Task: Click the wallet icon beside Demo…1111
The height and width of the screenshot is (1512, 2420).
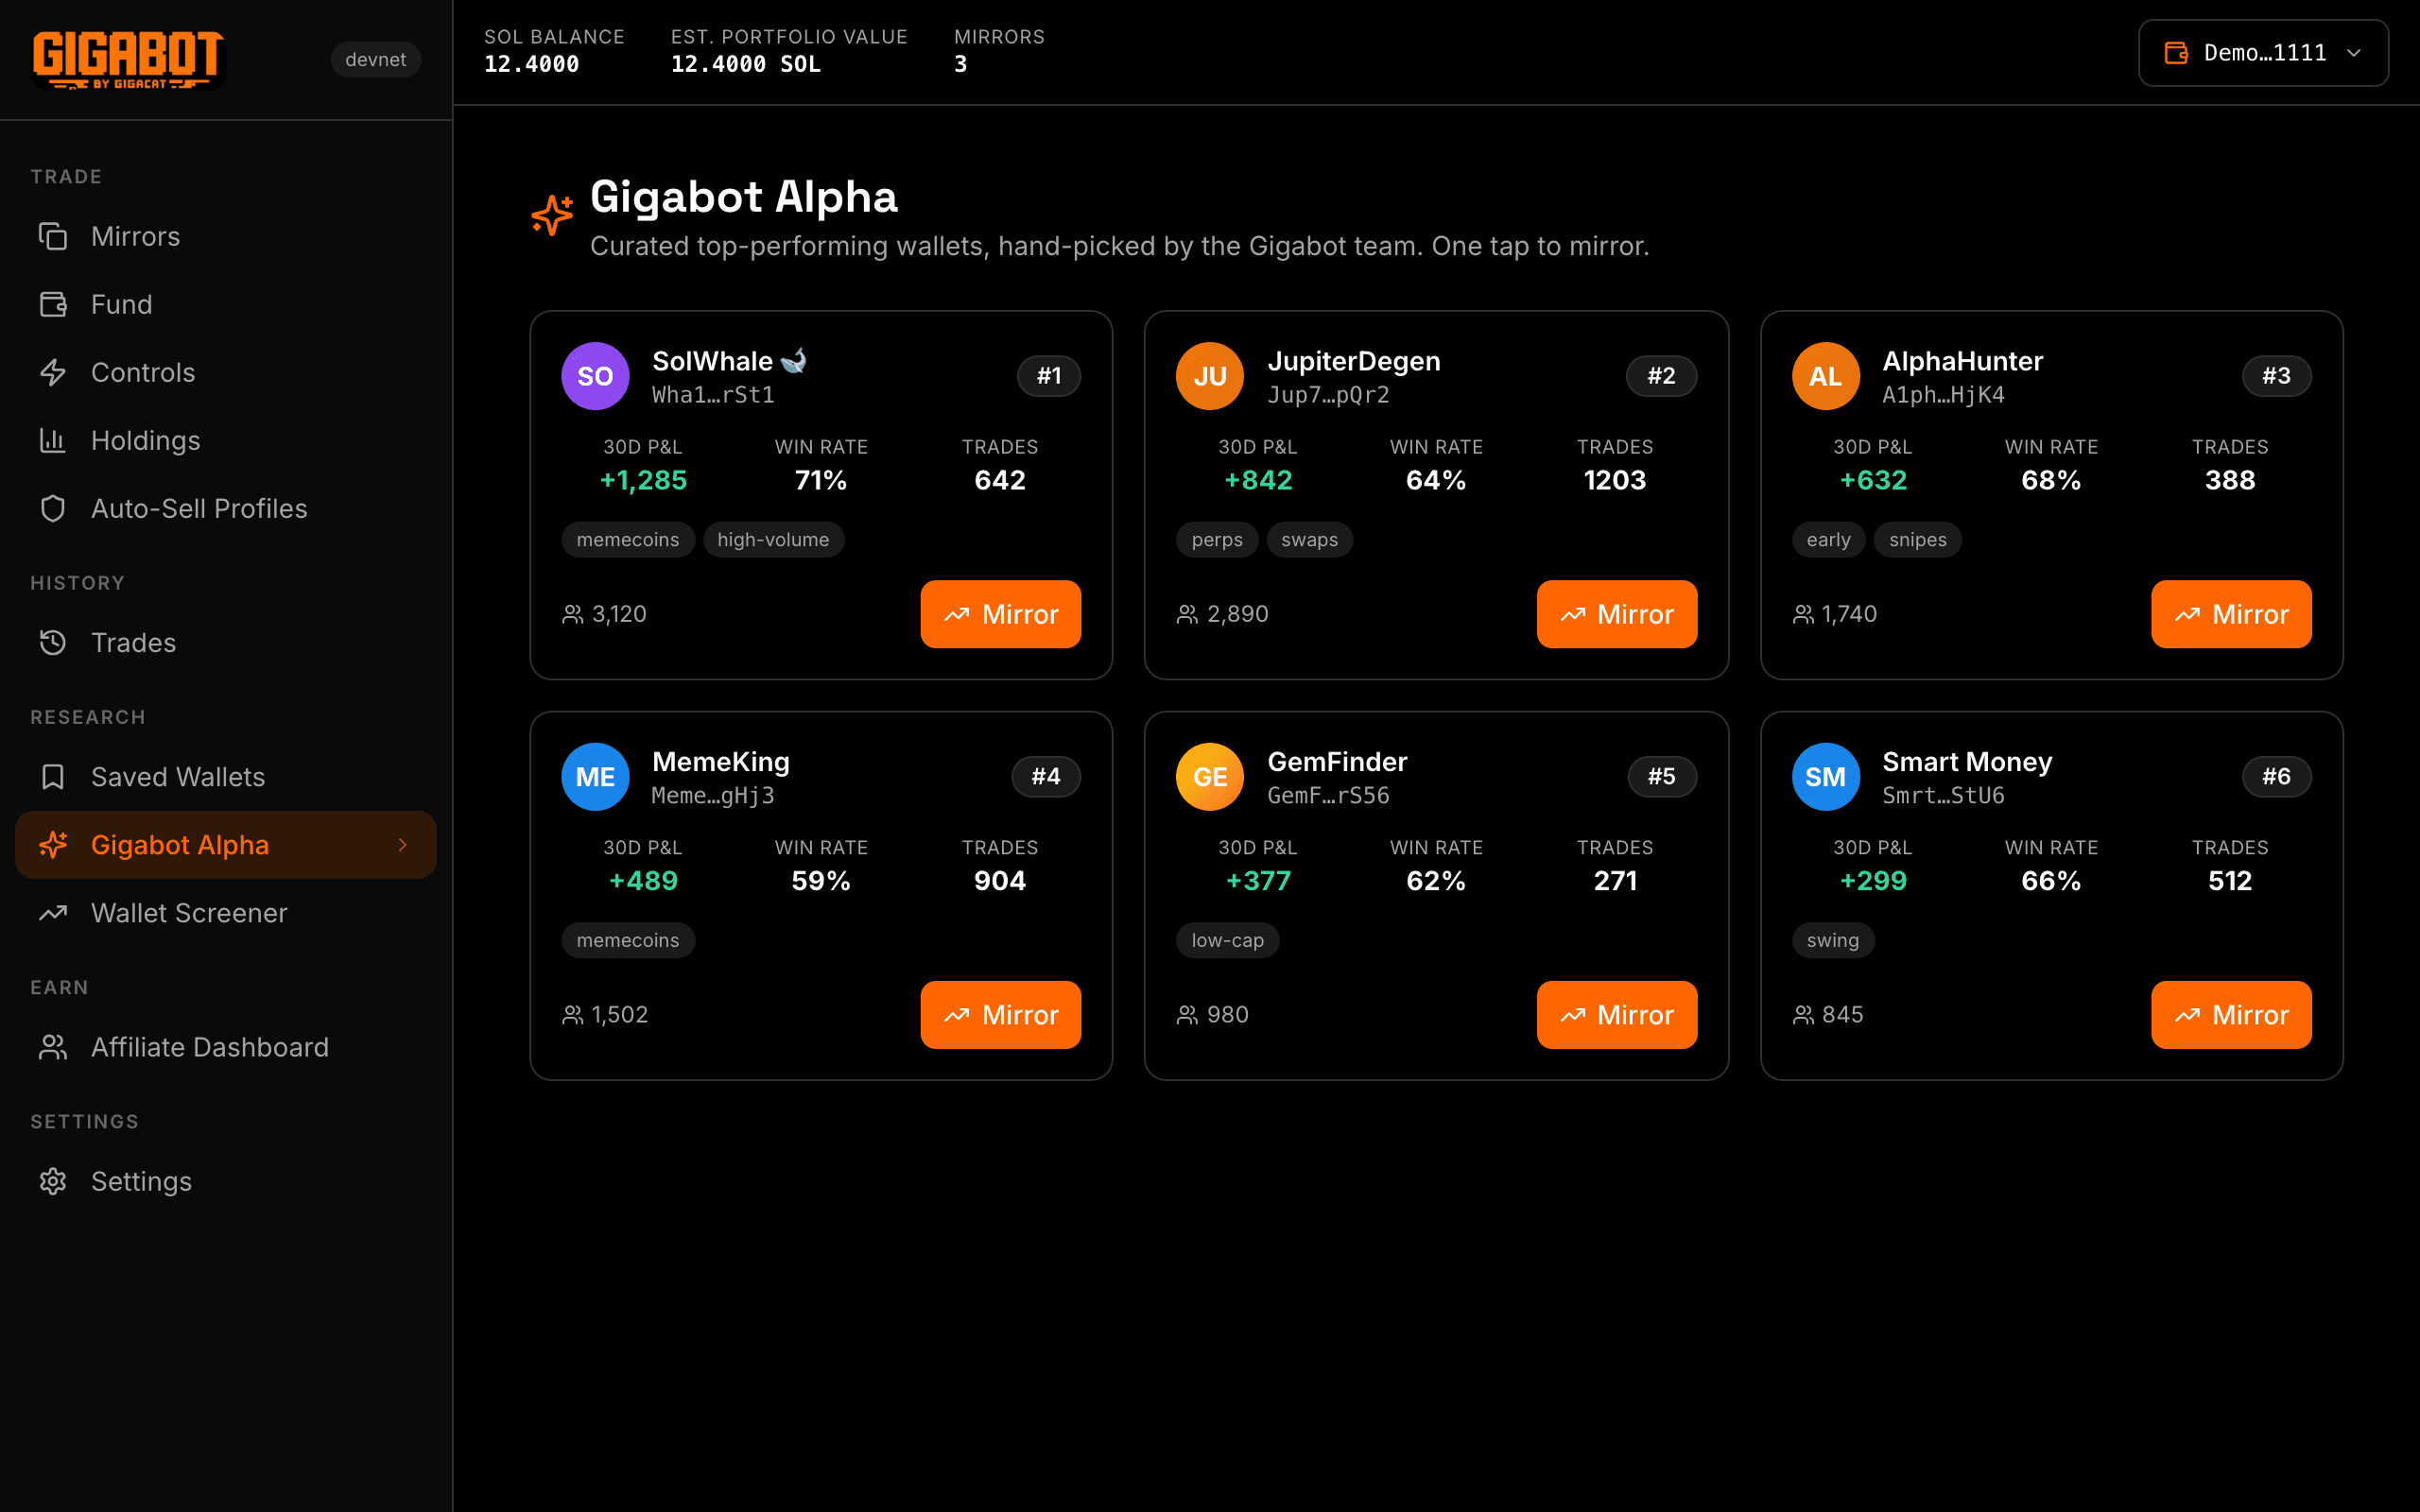Action: coord(2176,53)
